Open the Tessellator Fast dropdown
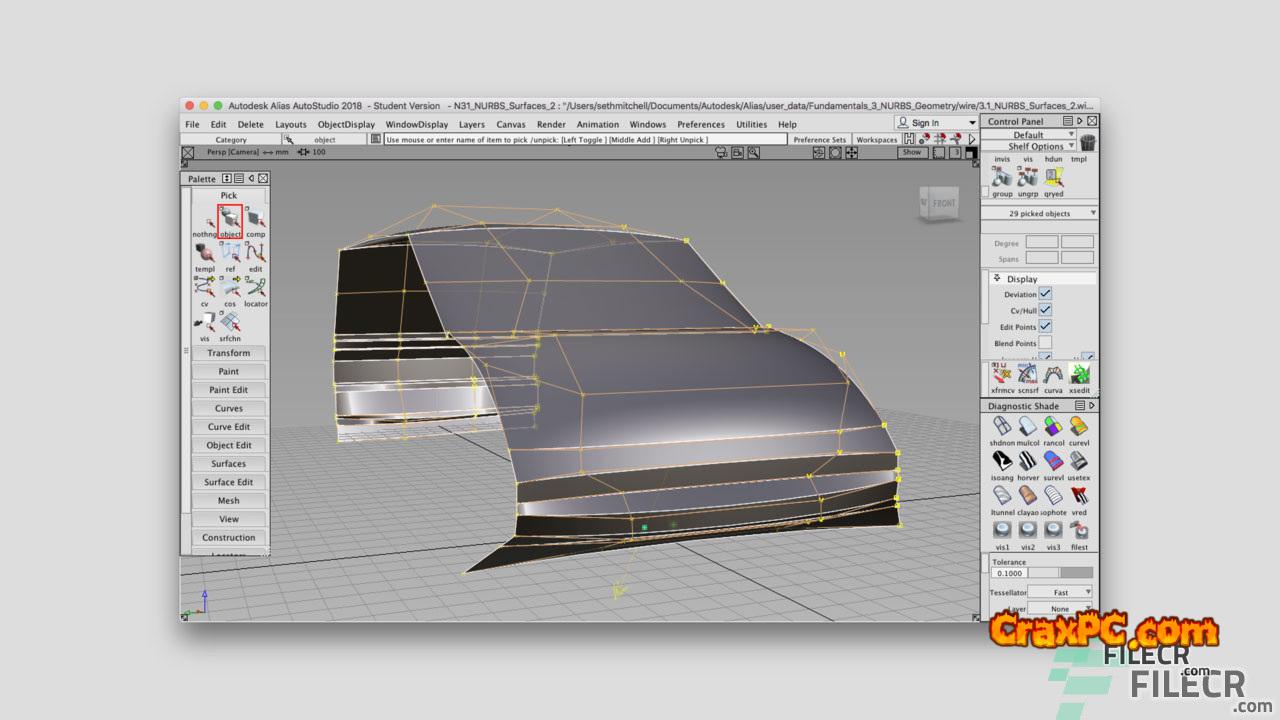 click(1061, 592)
